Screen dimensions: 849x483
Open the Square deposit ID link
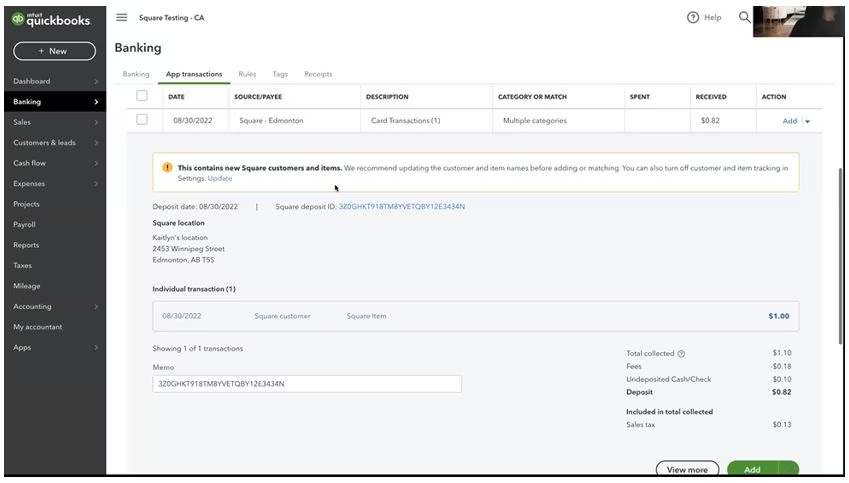pos(402,207)
